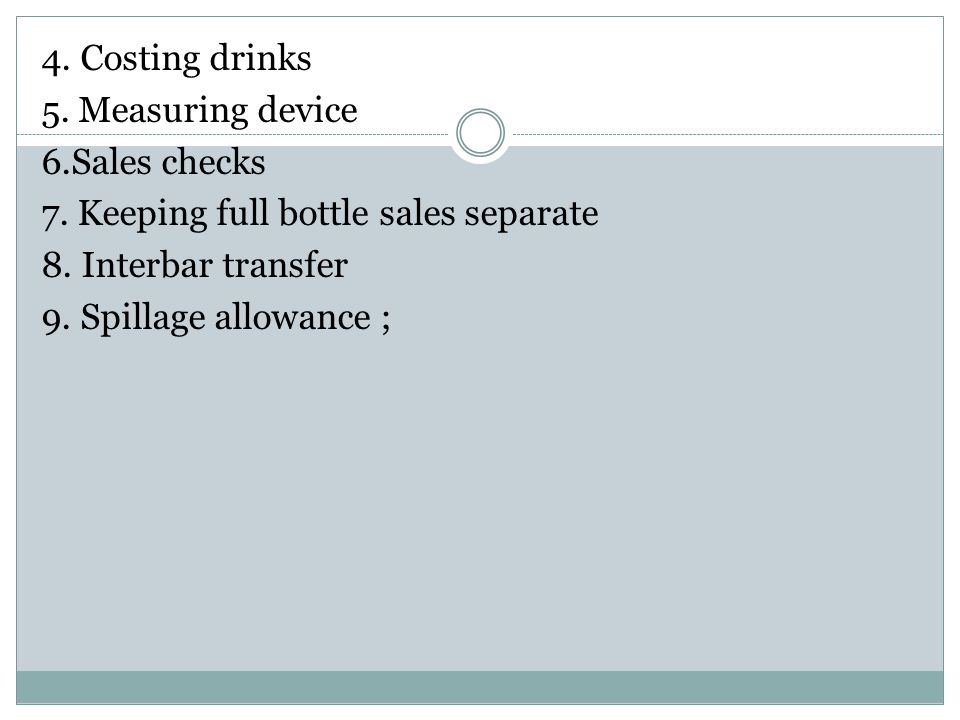Click the word "drinks" in item 4
Screen dimensions: 960x720
point(261,59)
